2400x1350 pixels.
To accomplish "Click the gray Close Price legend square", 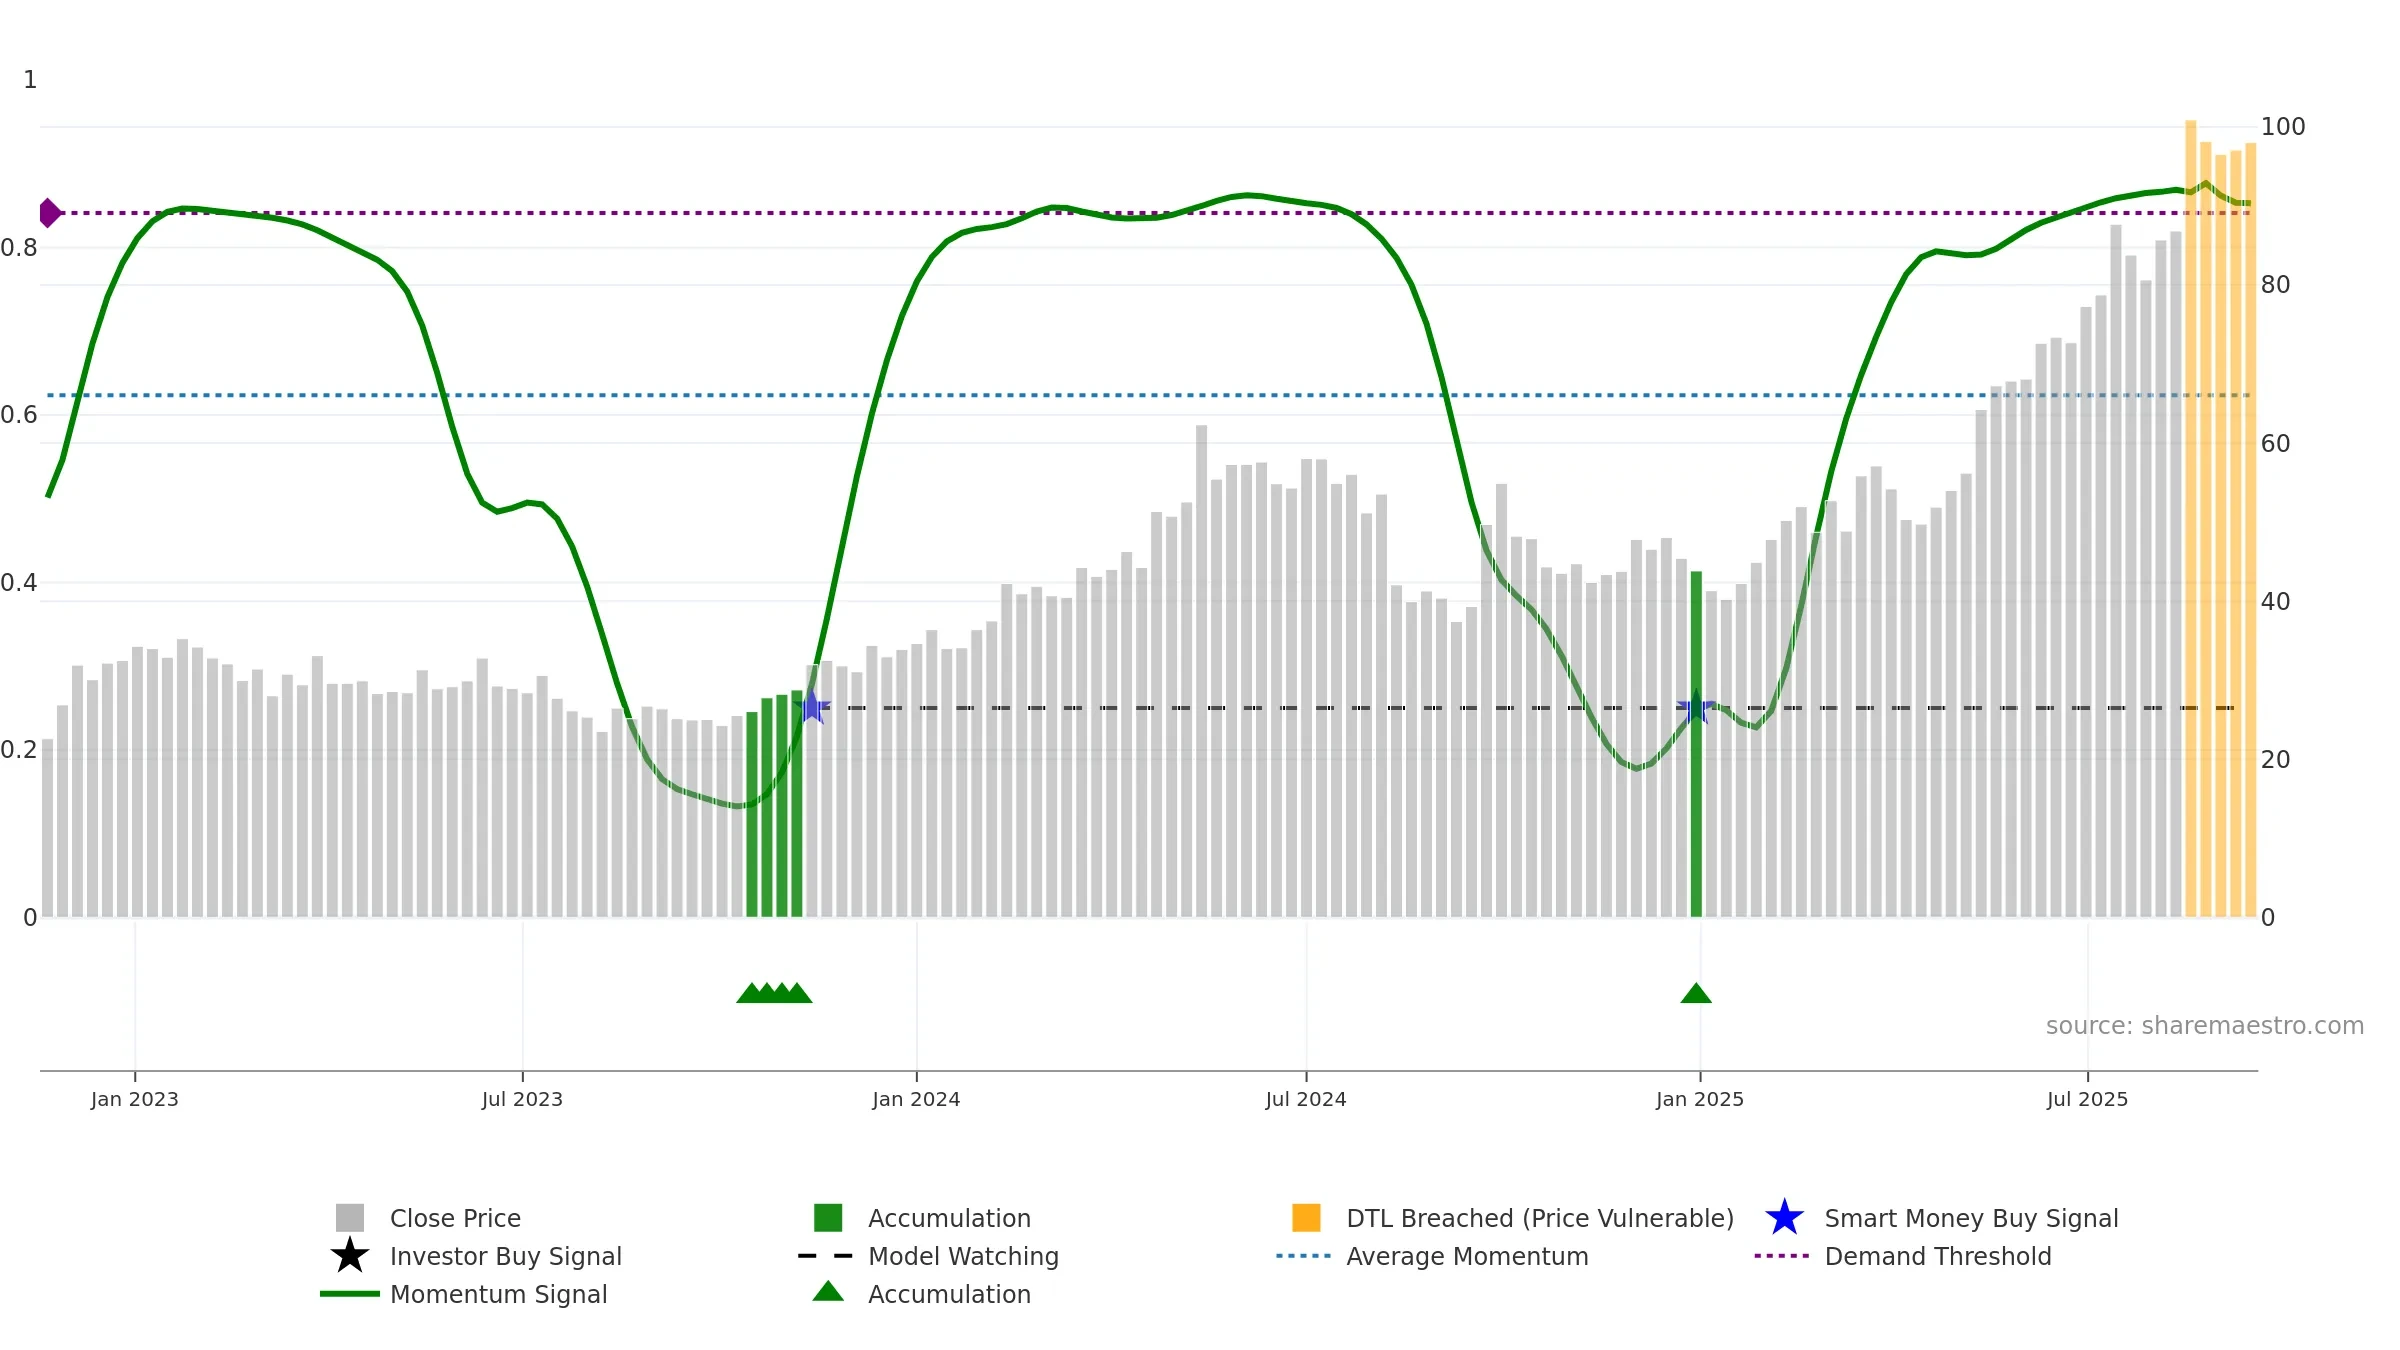I will click(x=350, y=1218).
